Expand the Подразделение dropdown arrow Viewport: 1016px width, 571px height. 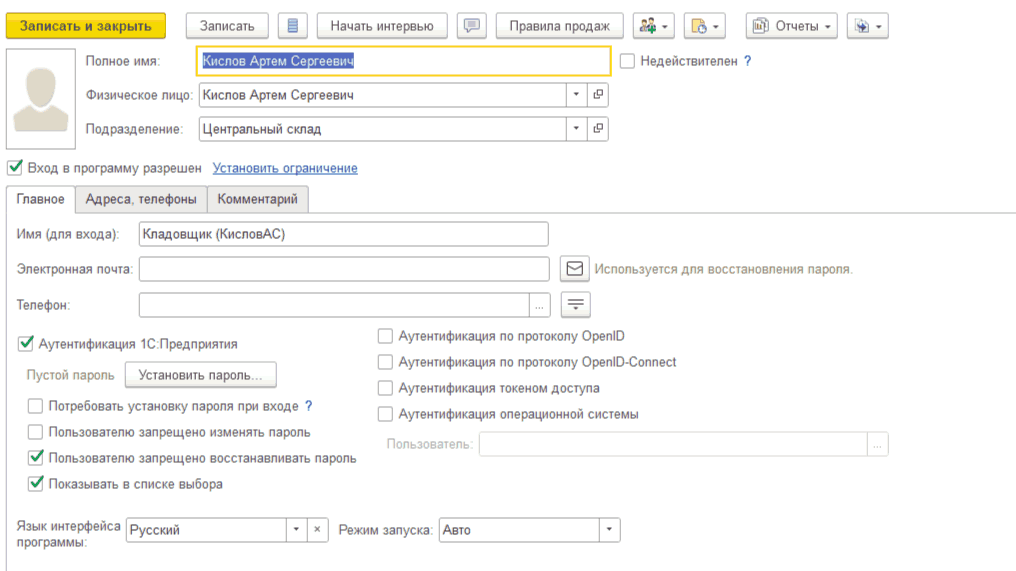pyautogui.click(x=576, y=128)
